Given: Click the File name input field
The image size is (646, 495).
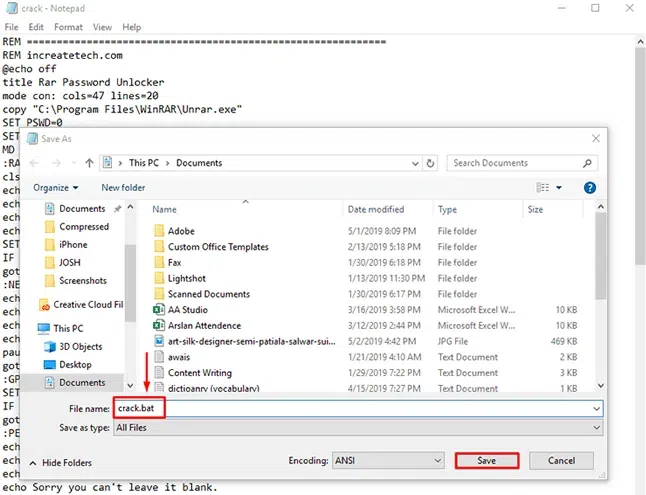Looking at the screenshot, I should (358, 409).
